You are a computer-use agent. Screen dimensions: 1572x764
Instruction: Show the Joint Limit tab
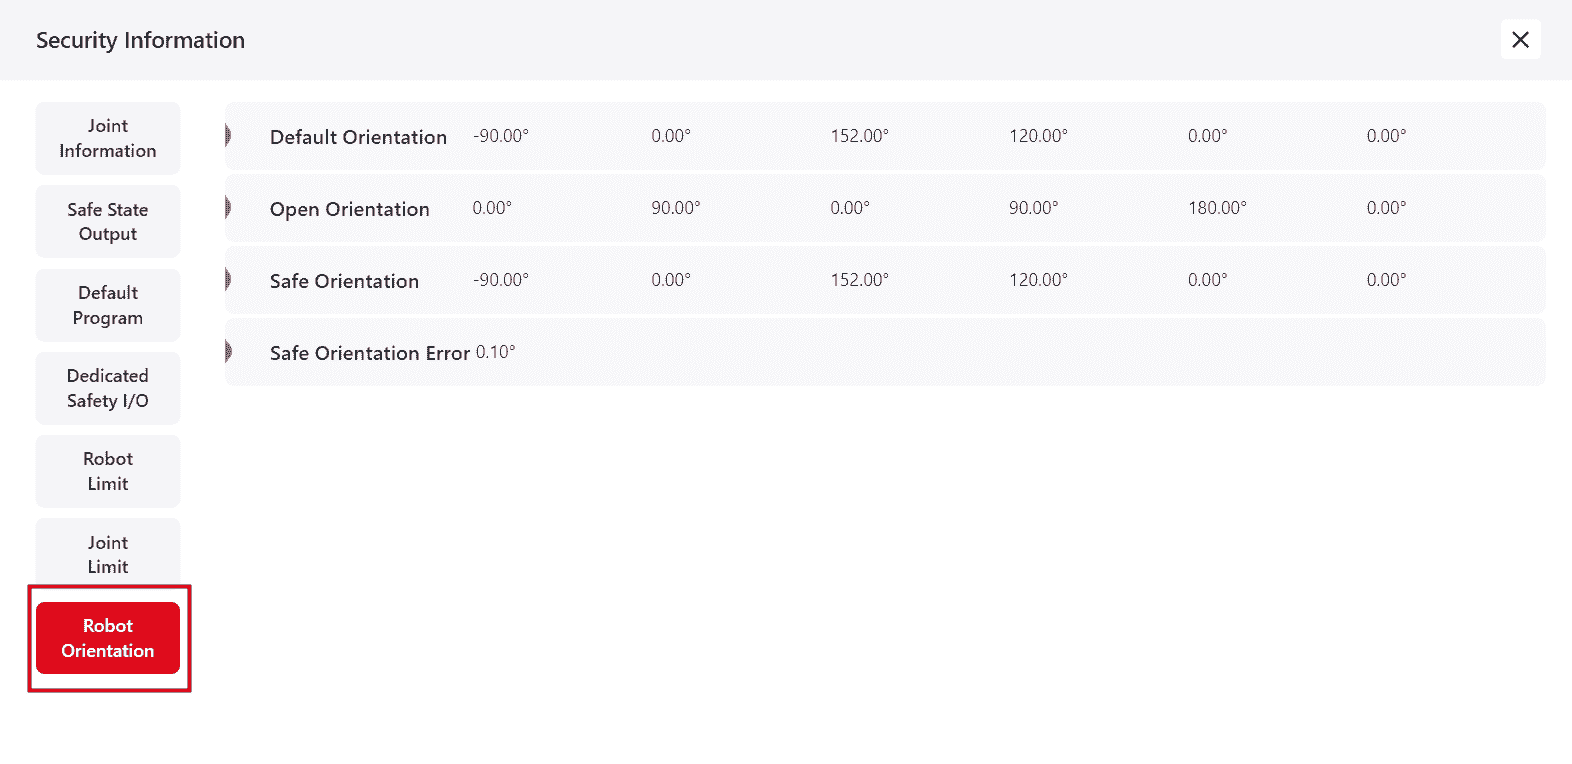(x=108, y=554)
